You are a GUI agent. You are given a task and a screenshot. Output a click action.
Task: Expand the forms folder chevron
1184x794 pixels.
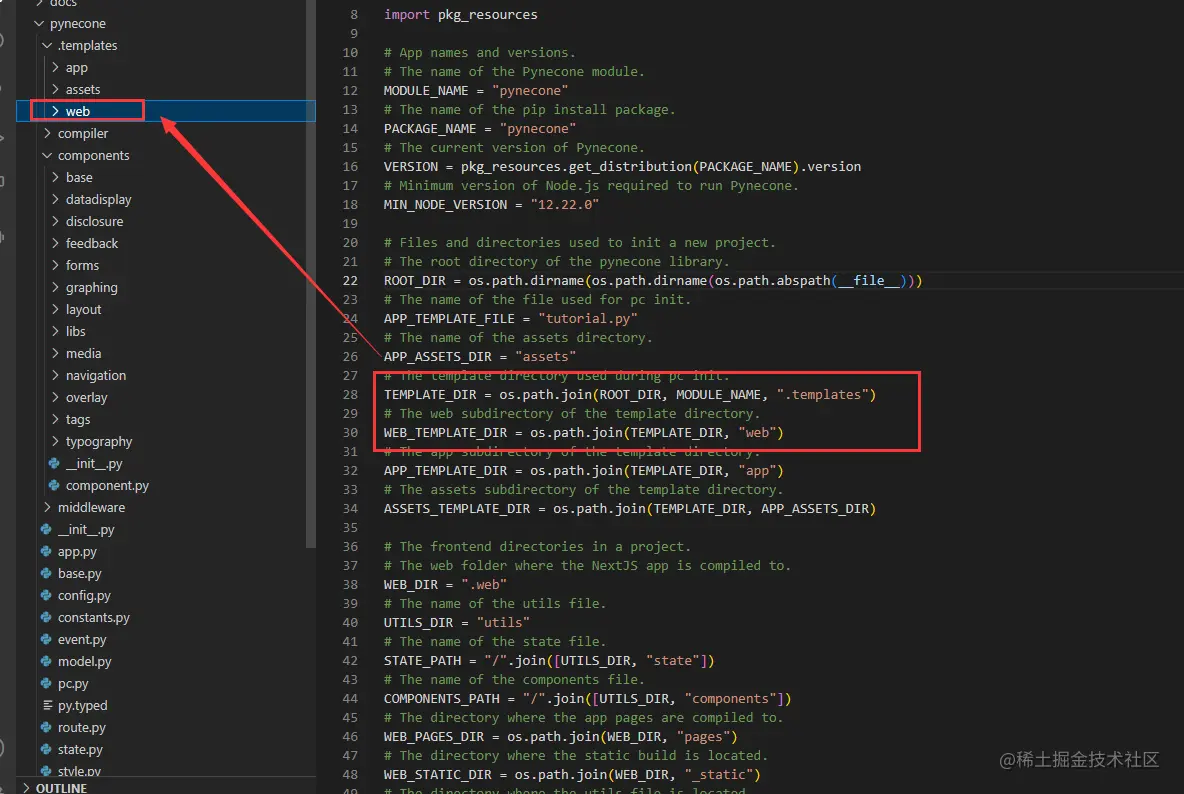click(55, 265)
